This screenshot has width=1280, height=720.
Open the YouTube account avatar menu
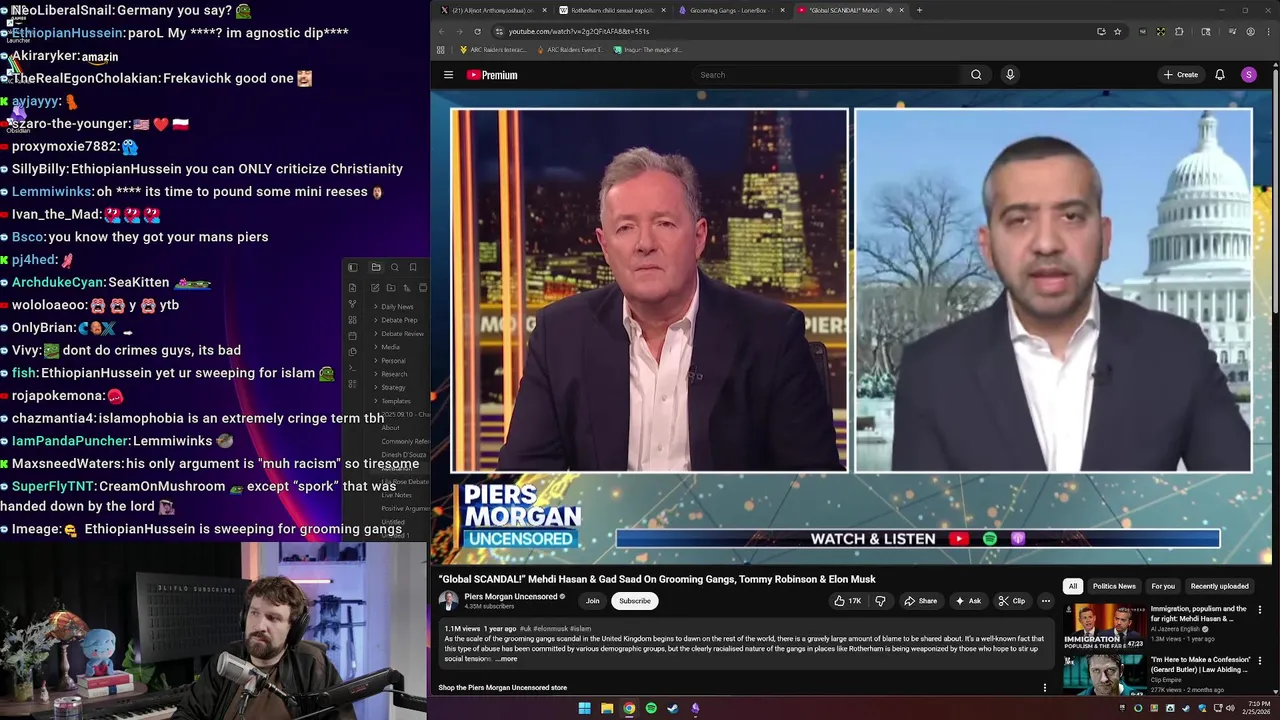1248,75
